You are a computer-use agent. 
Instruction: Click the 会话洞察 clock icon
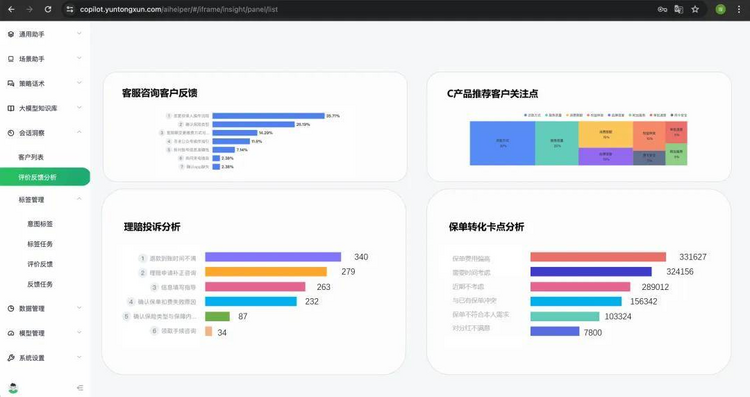coord(11,133)
